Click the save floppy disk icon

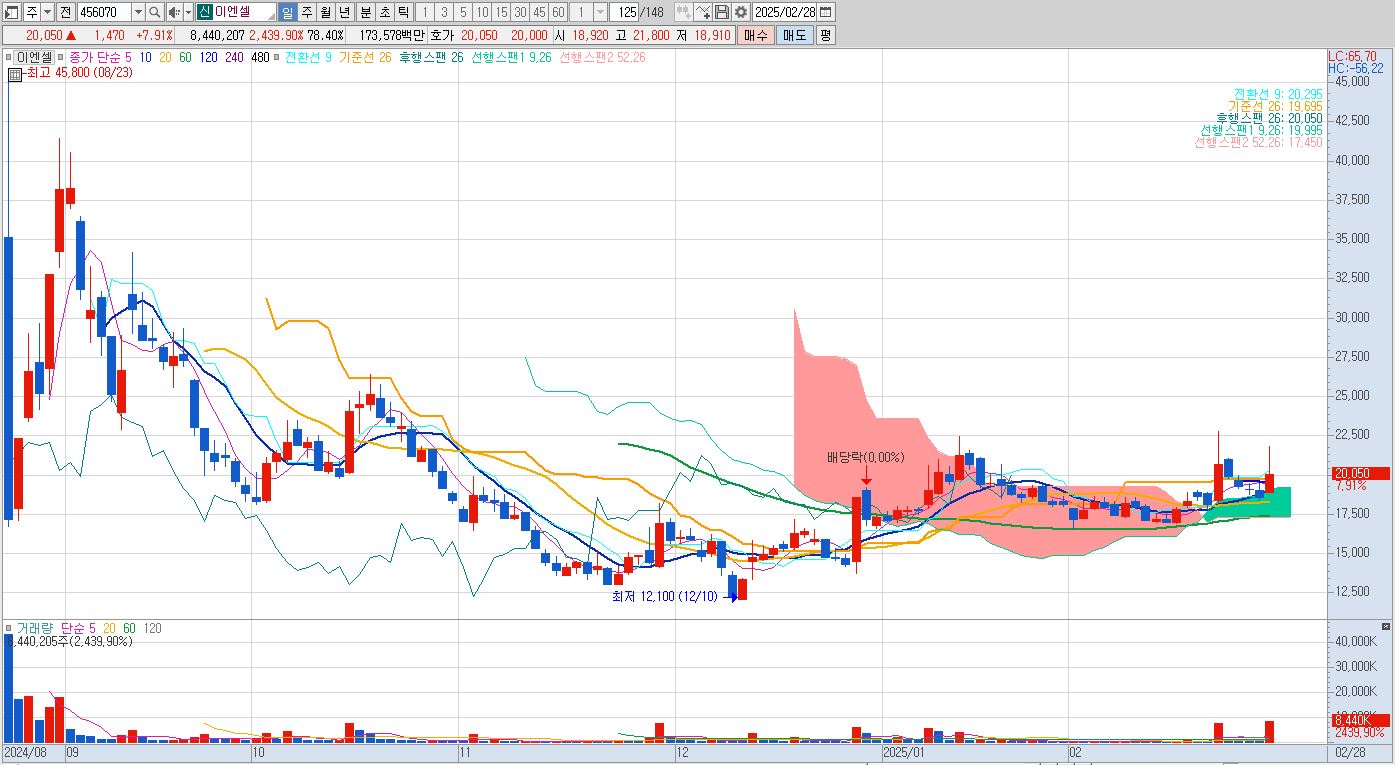point(722,12)
